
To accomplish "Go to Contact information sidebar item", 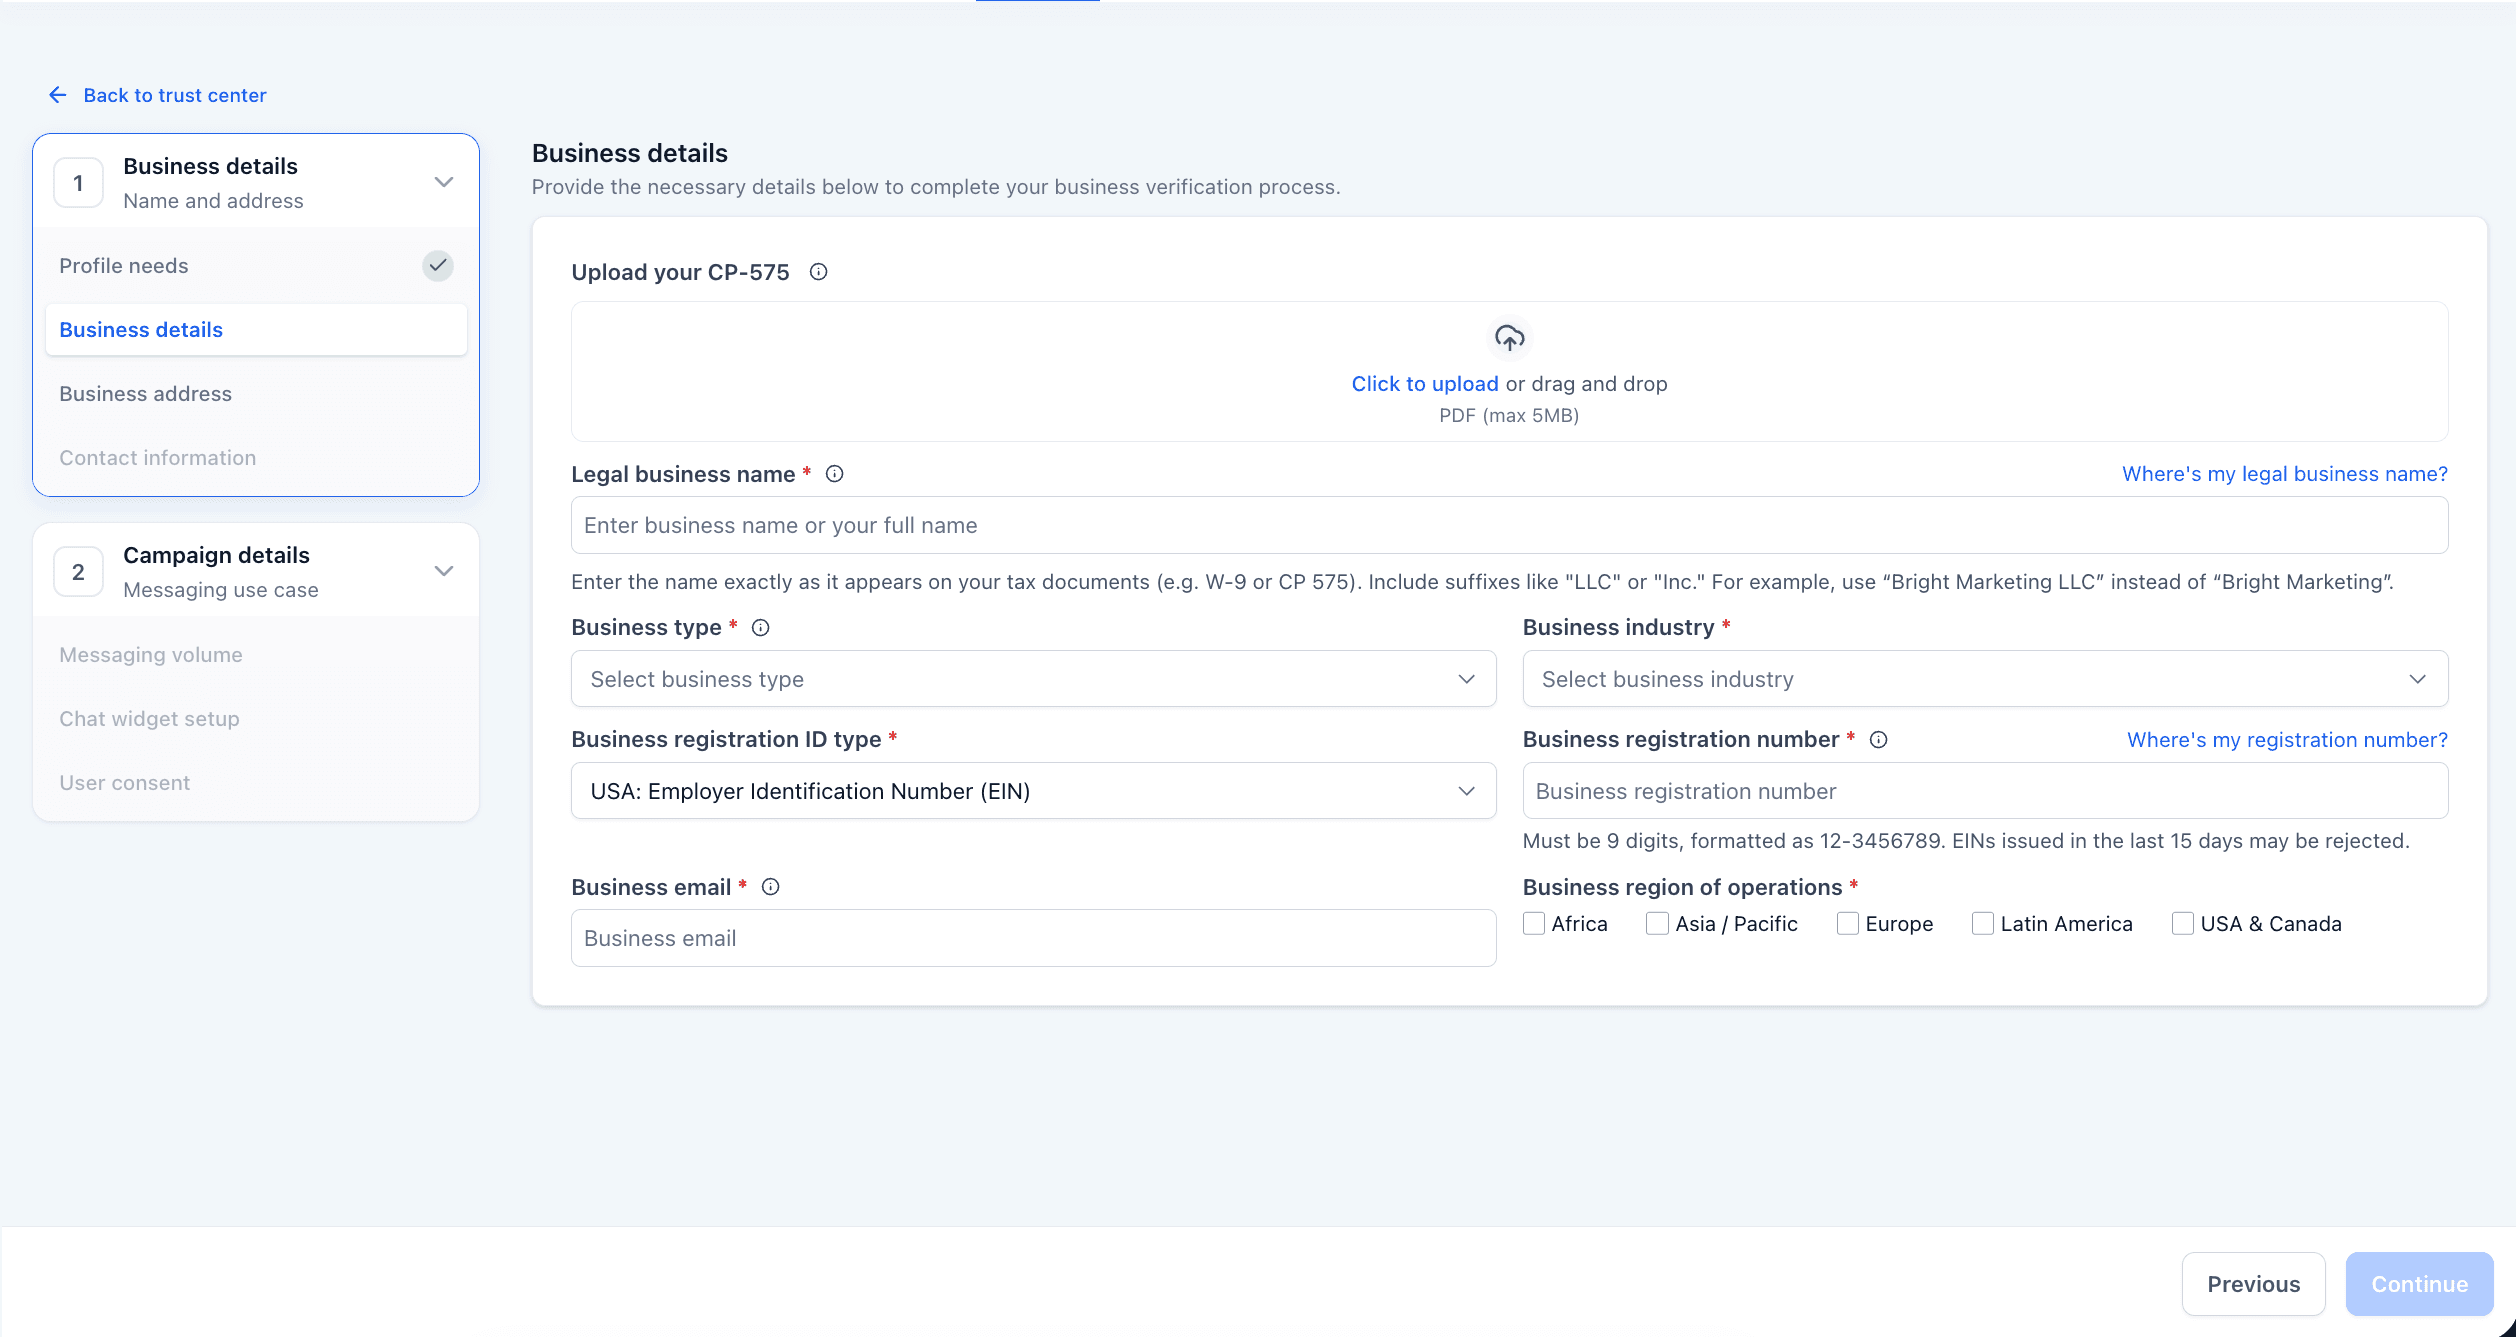I will [256, 458].
